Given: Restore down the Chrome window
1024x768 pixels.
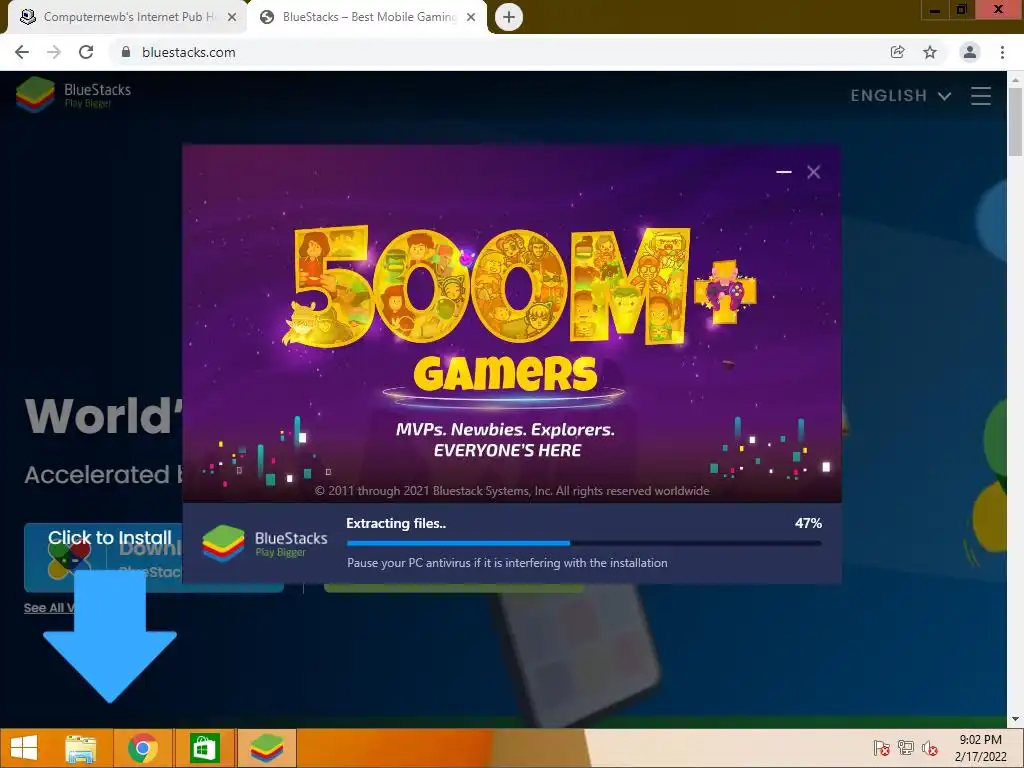Looking at the screenshot, I should 961,9.
